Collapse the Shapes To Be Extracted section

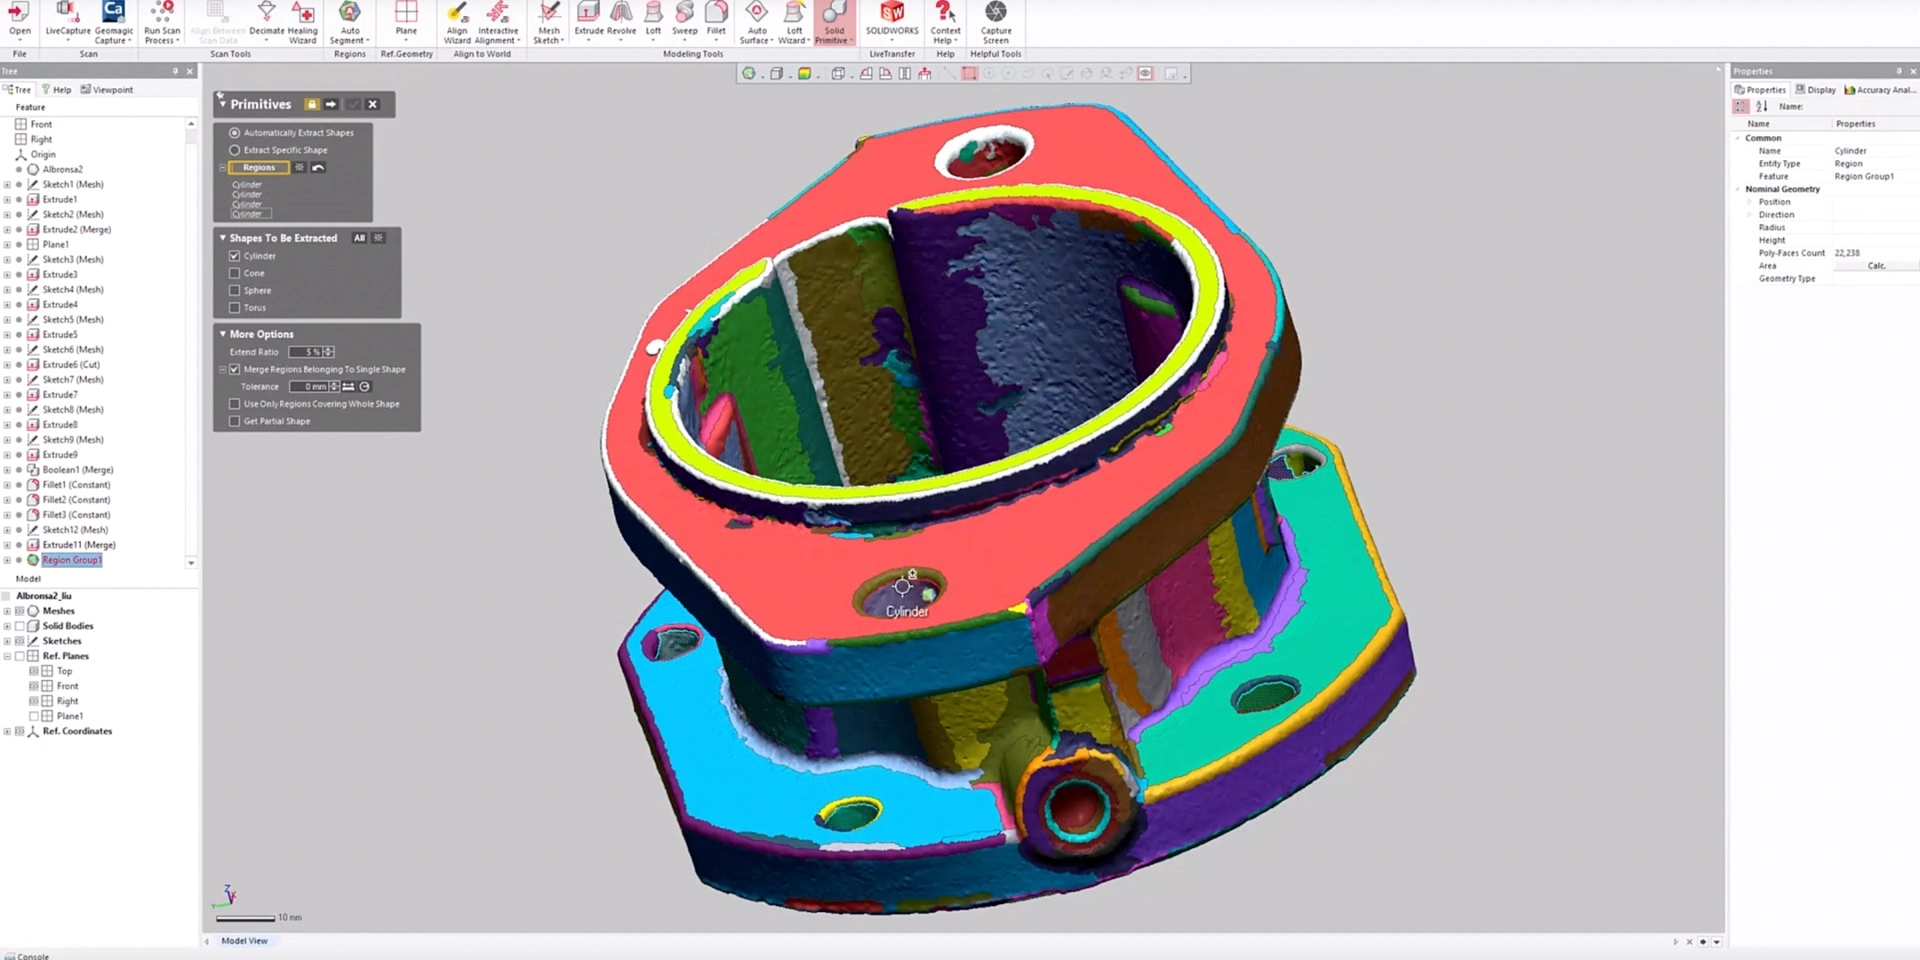click(x=223, y=238)
